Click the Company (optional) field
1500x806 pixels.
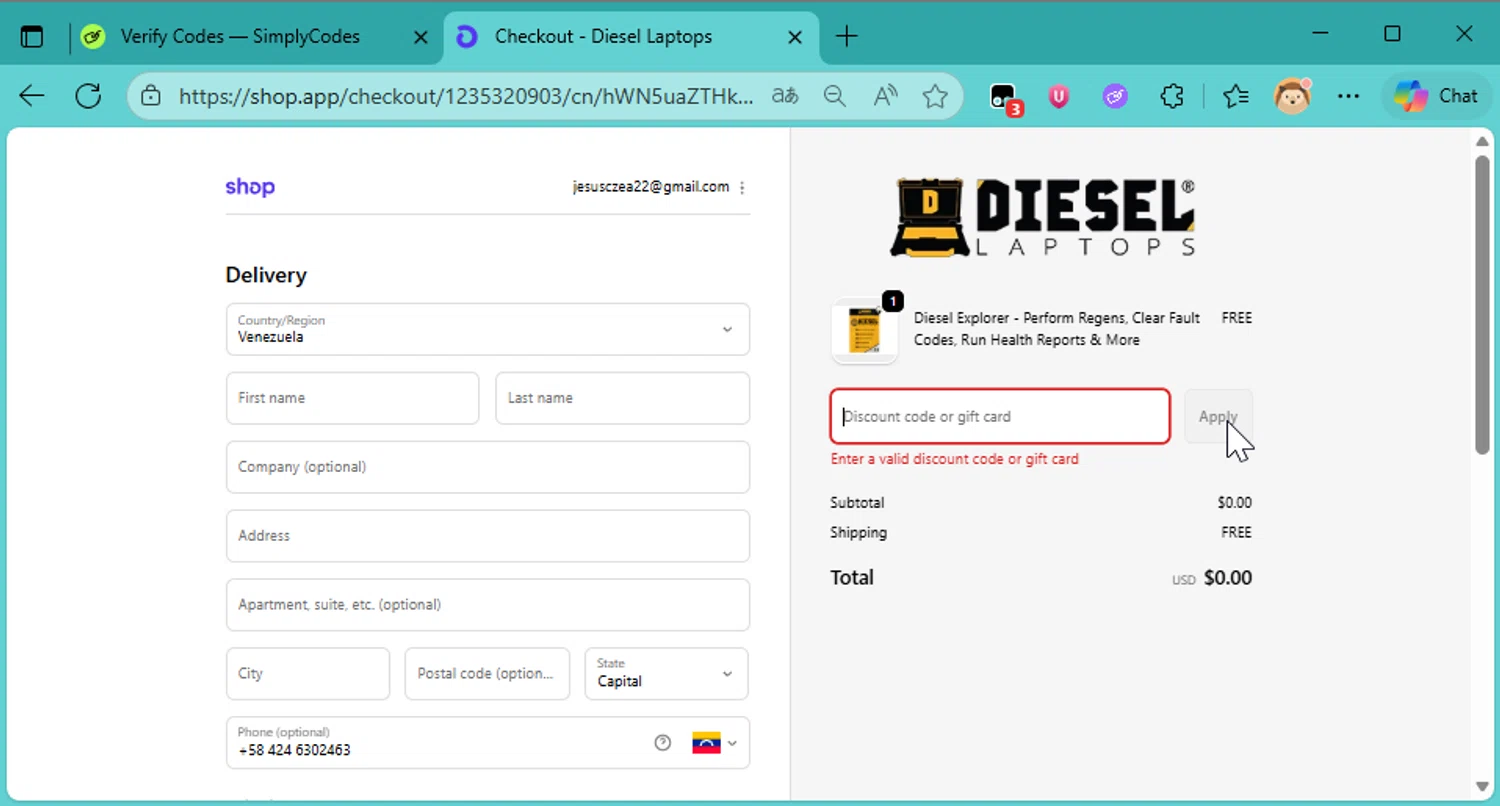click(x=488, y=467)
